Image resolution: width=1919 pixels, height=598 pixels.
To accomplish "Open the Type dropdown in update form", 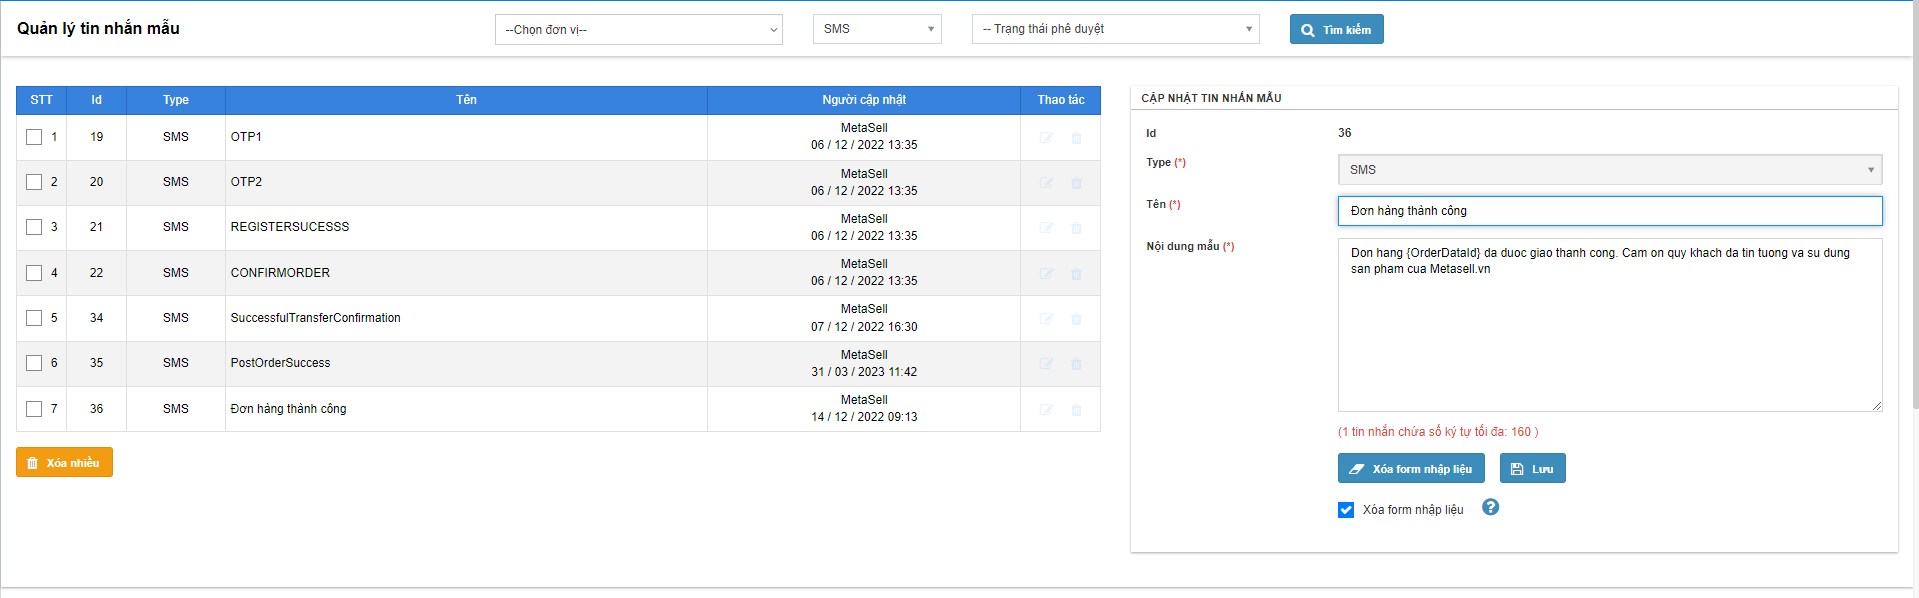I will [x=1609, y=170].
